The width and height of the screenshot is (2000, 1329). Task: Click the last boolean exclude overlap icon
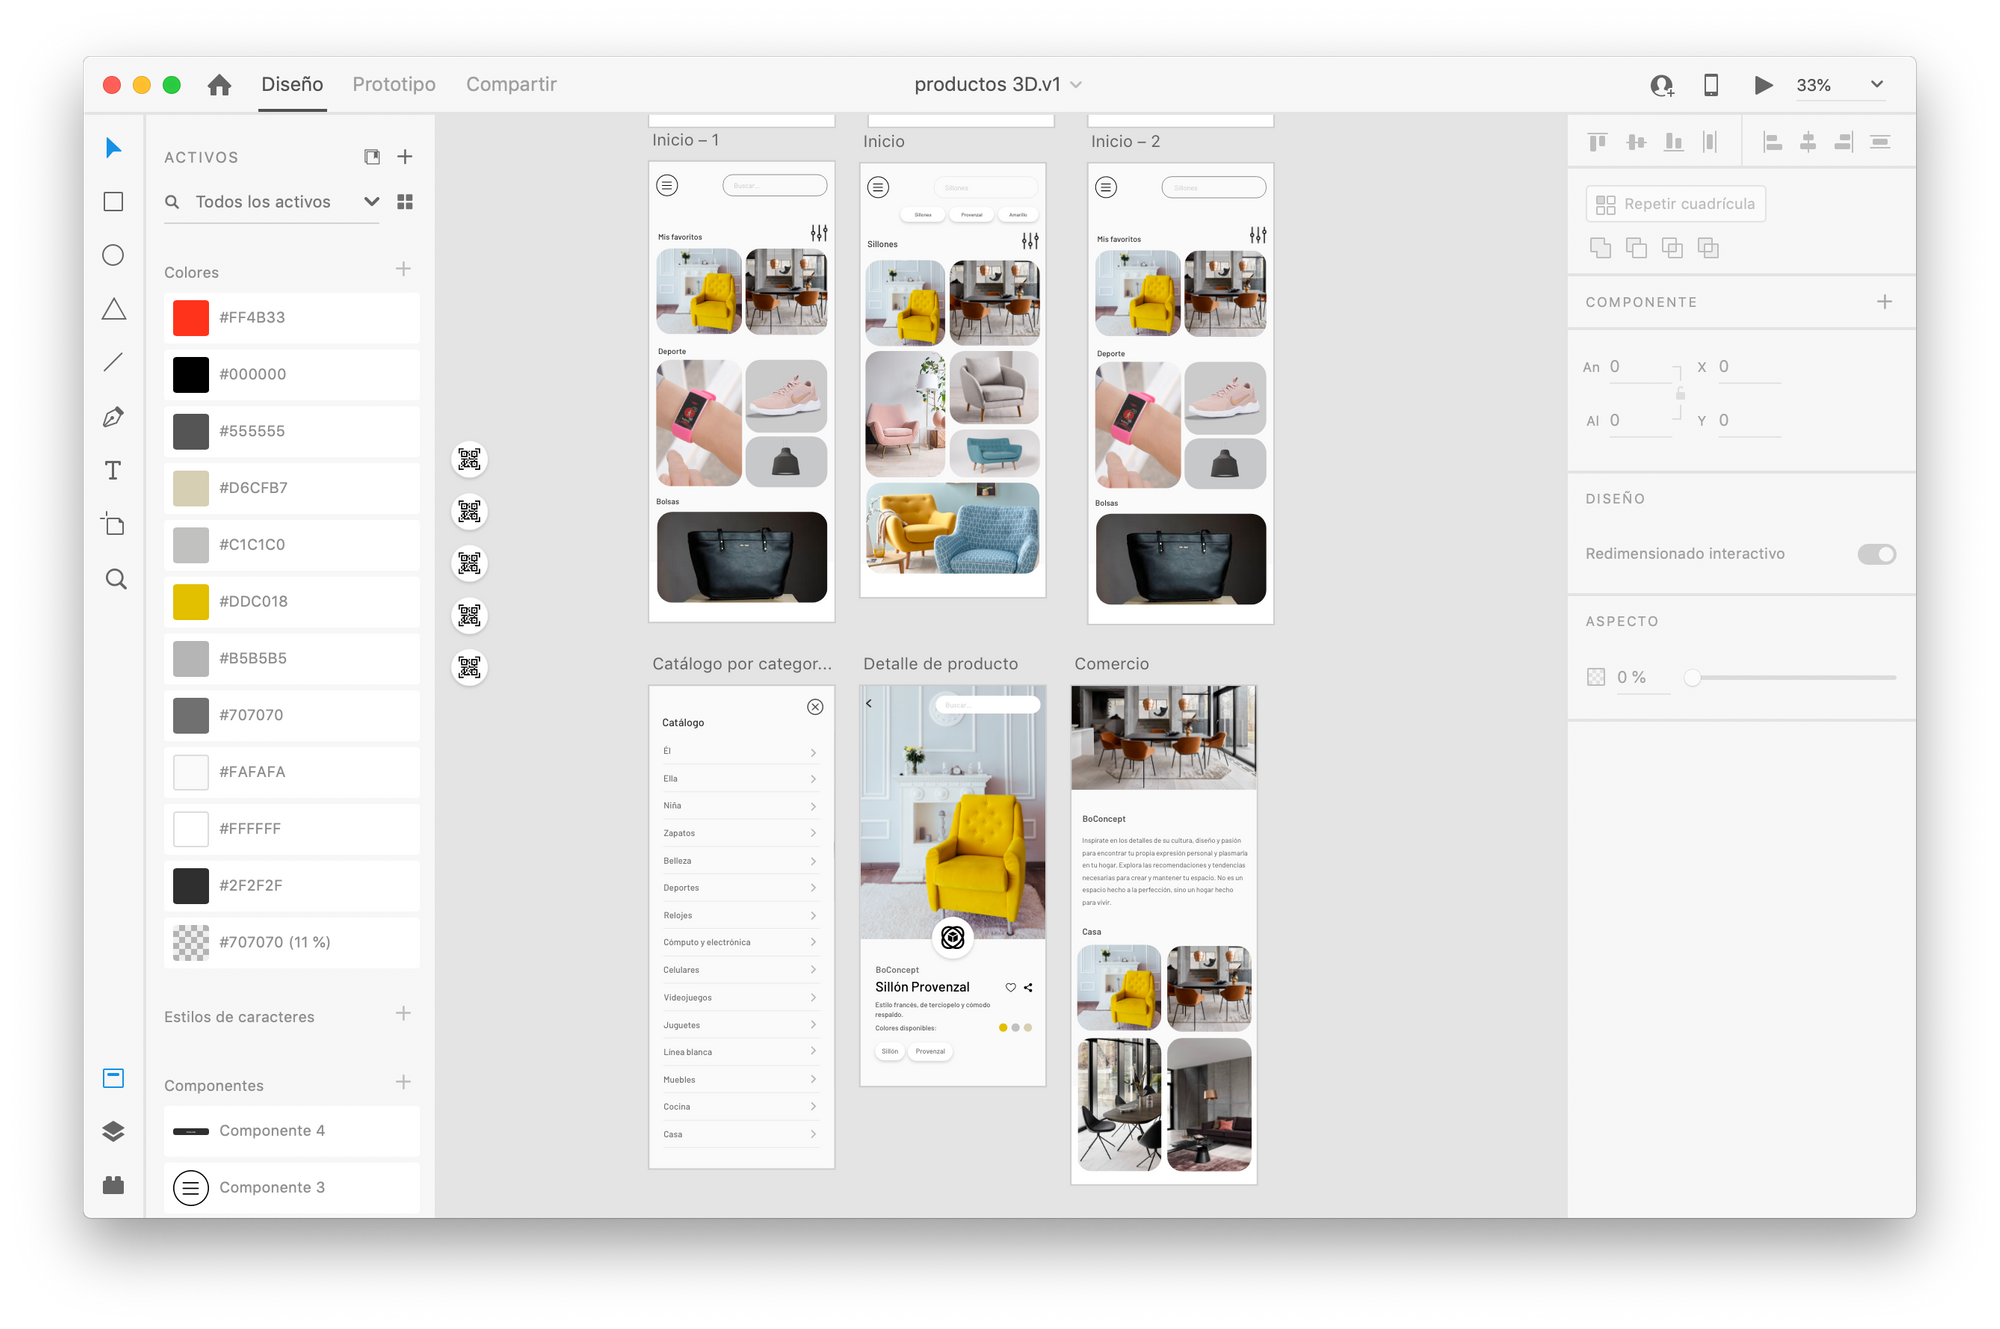tap(1708, 248)
